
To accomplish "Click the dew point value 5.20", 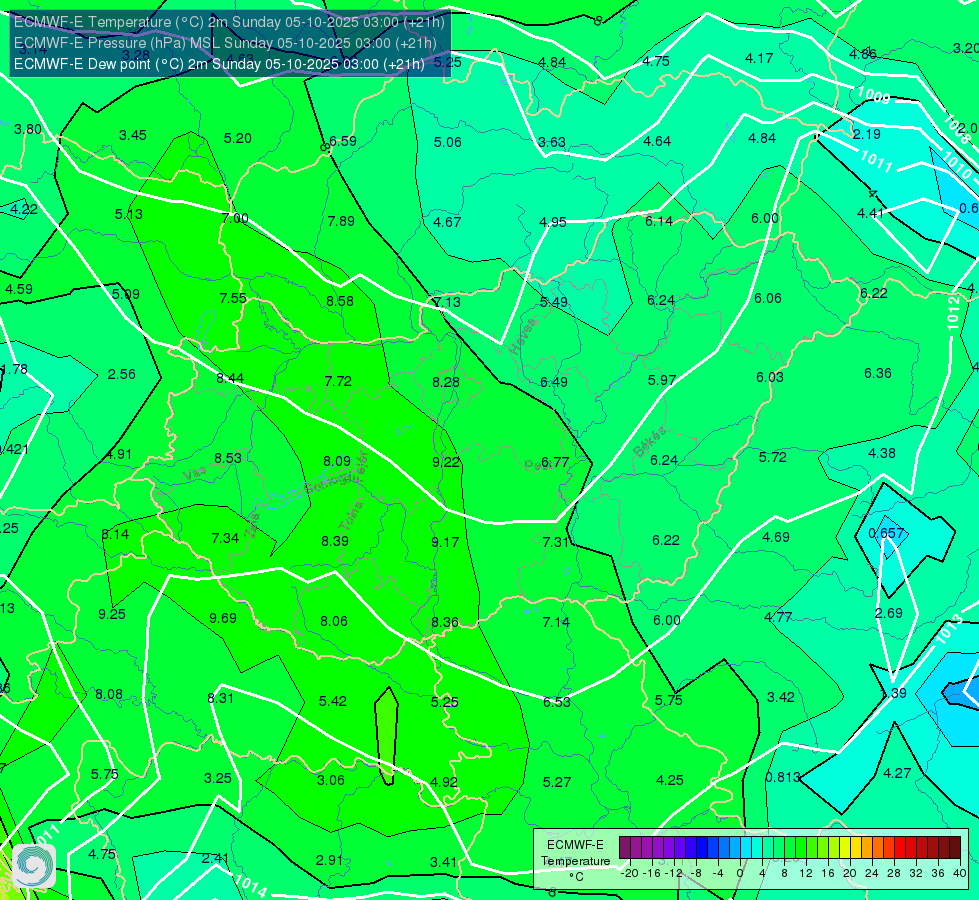I will click(x=238, y=138).
